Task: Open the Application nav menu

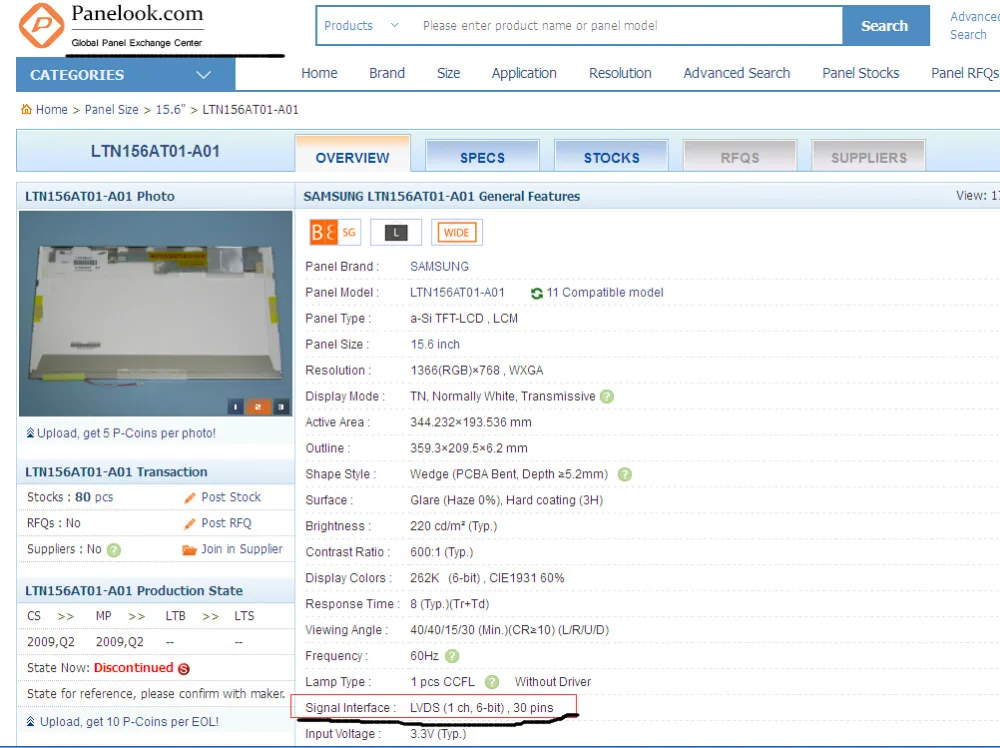Action: [524, 73]
